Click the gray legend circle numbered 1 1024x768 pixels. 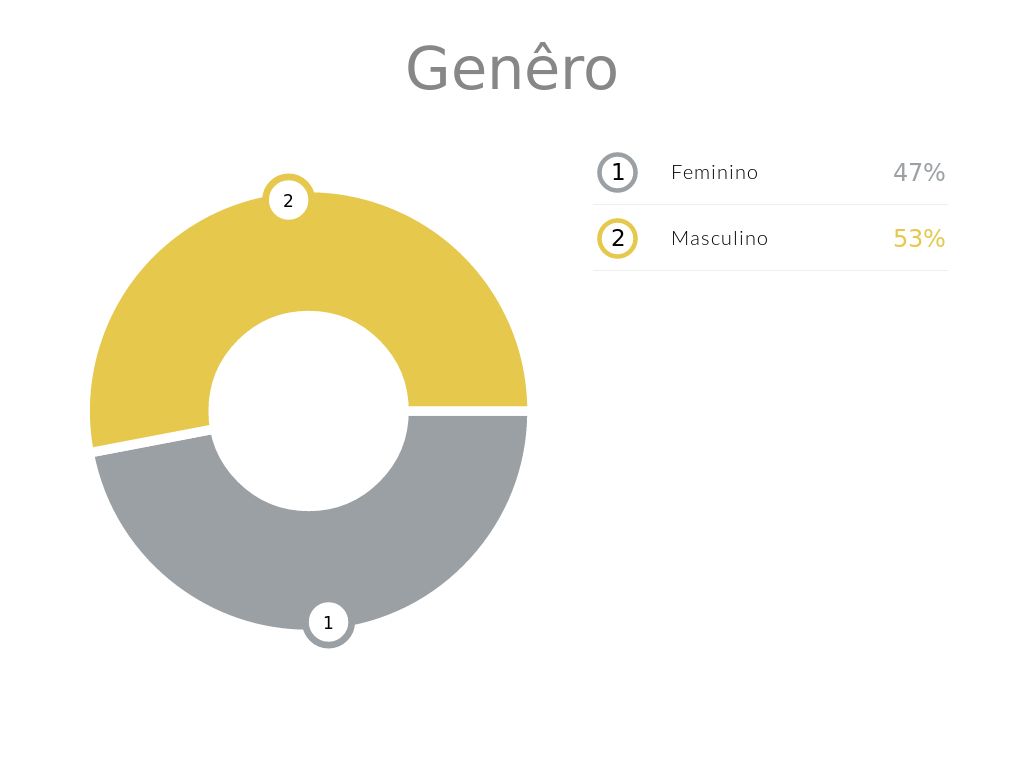618,172
